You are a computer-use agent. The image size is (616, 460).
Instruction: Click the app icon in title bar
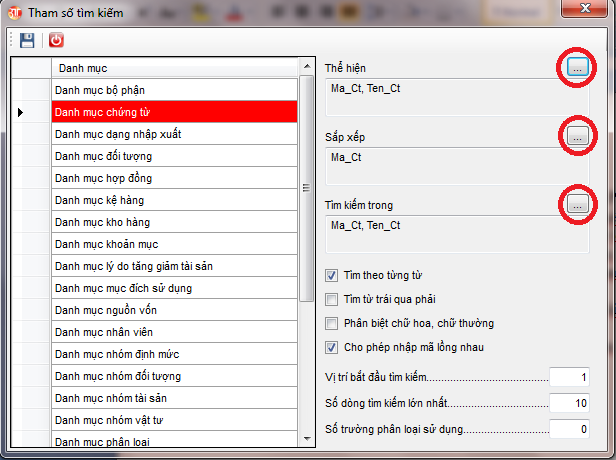(15, 10)
